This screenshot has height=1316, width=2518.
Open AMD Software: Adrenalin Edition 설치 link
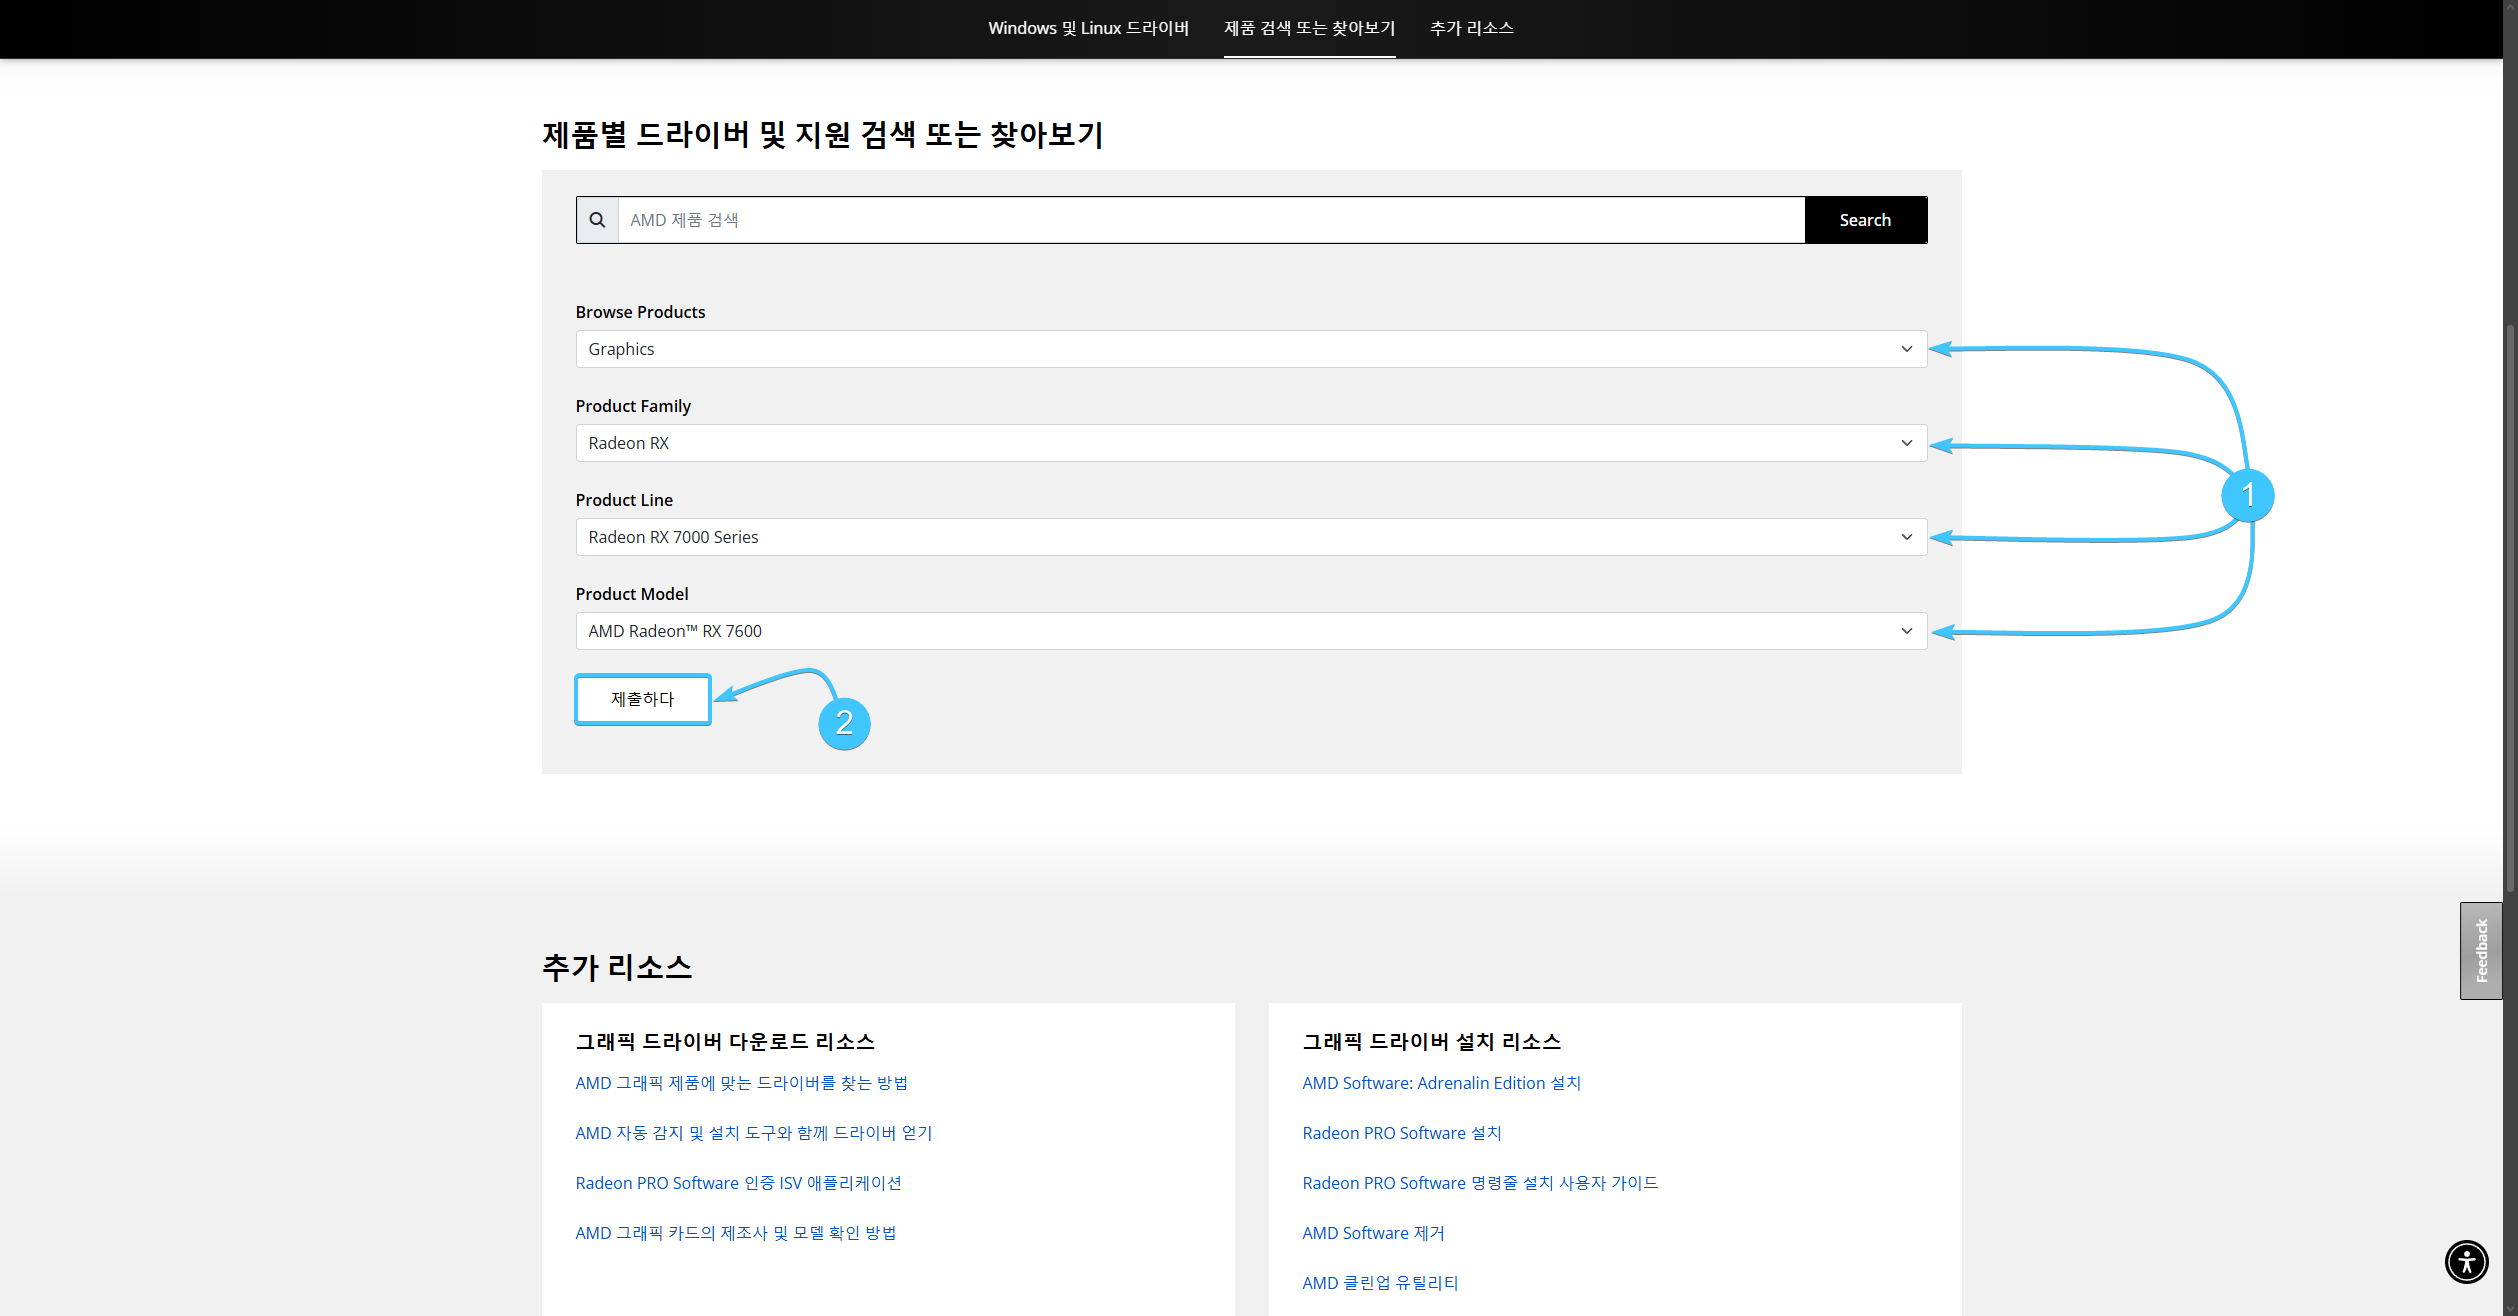(1441, 1083)
